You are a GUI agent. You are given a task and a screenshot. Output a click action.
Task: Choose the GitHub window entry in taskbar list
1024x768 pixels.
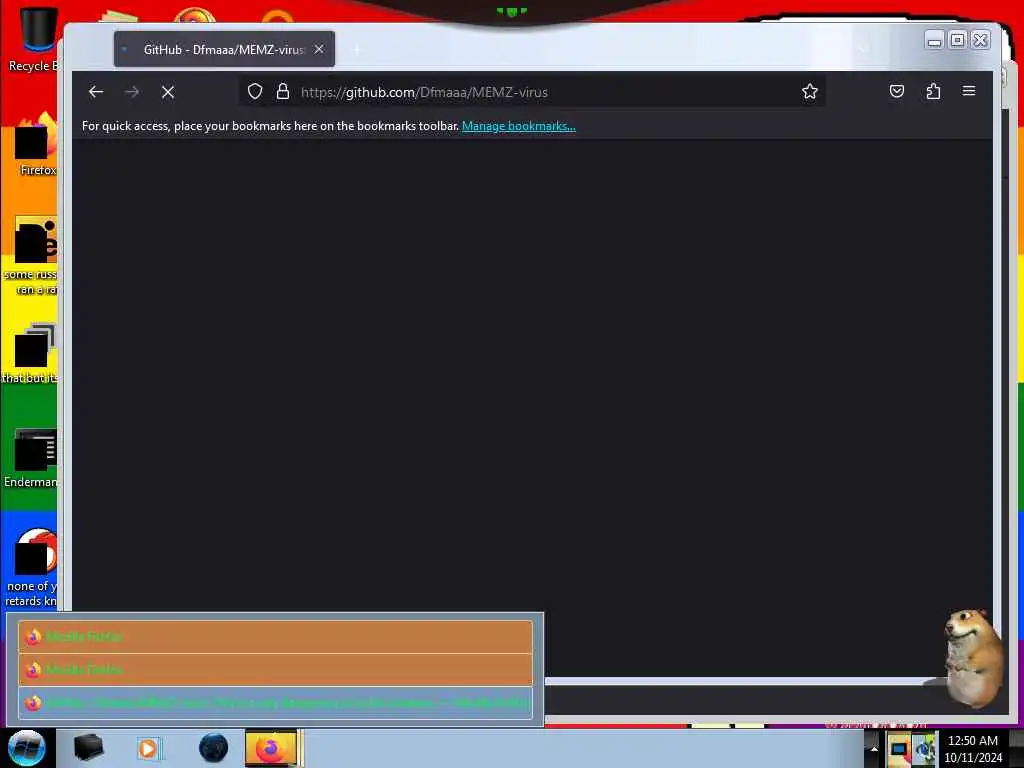(276, 703)
